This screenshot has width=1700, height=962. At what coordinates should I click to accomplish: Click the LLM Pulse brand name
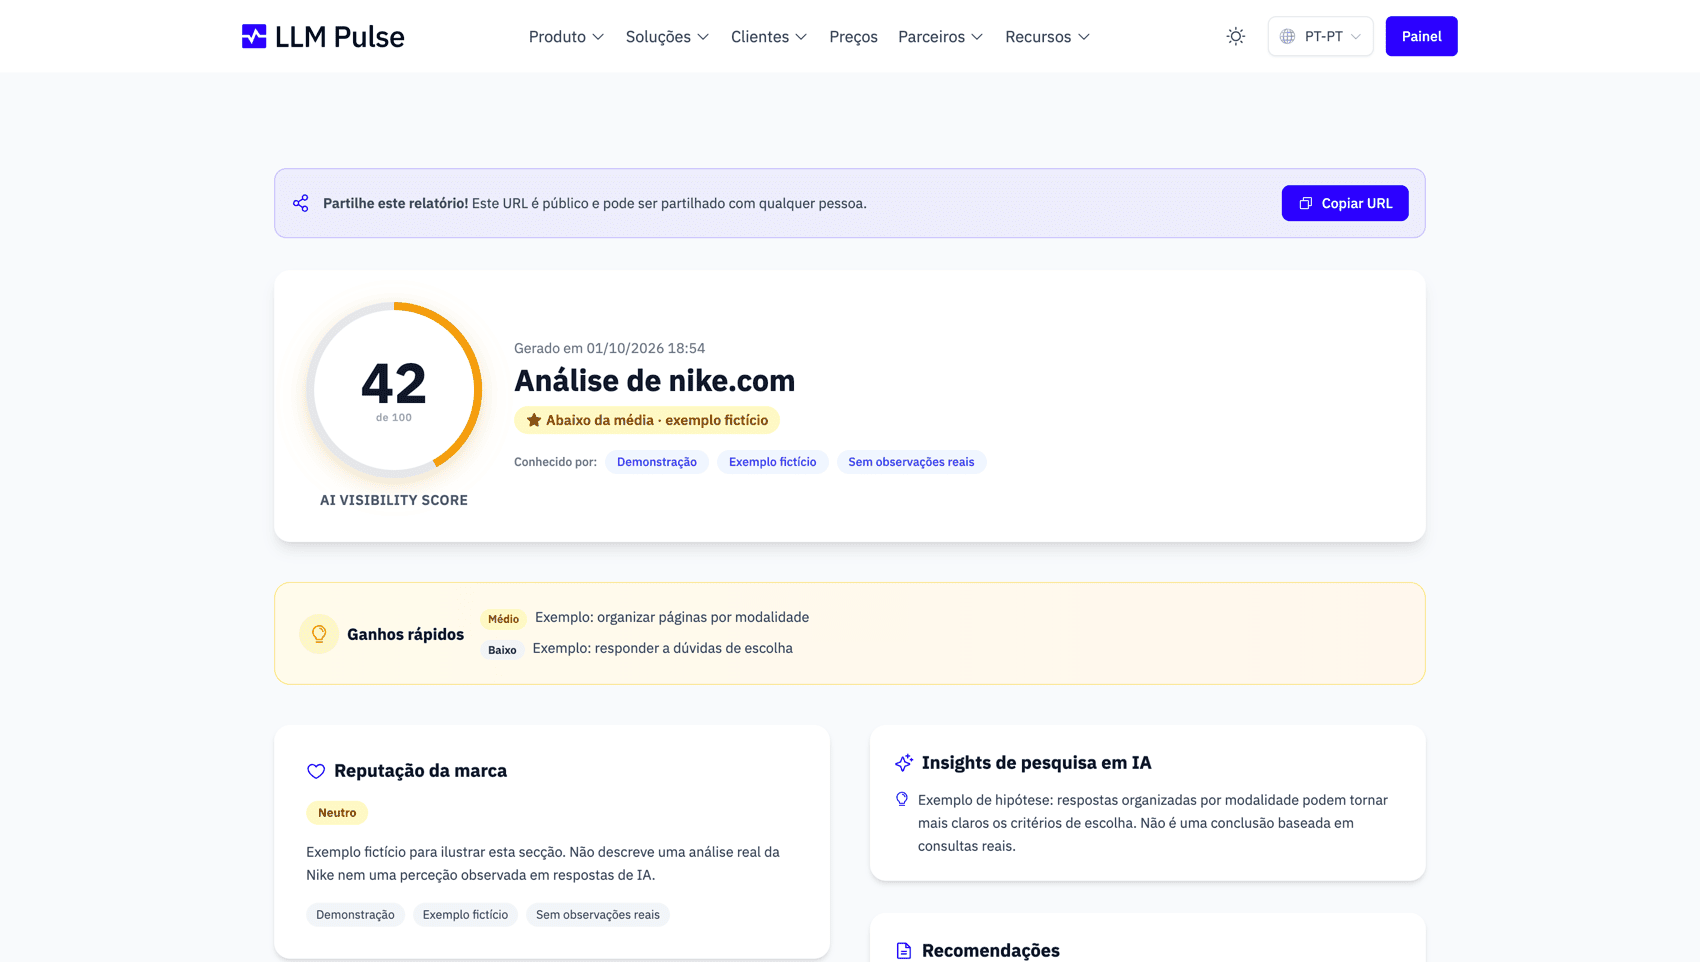point(340,37)
